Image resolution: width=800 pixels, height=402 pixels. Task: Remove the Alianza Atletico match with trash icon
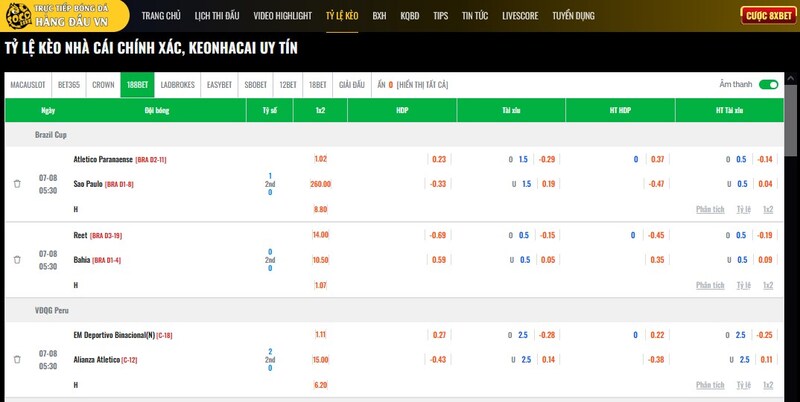[17, 359]
